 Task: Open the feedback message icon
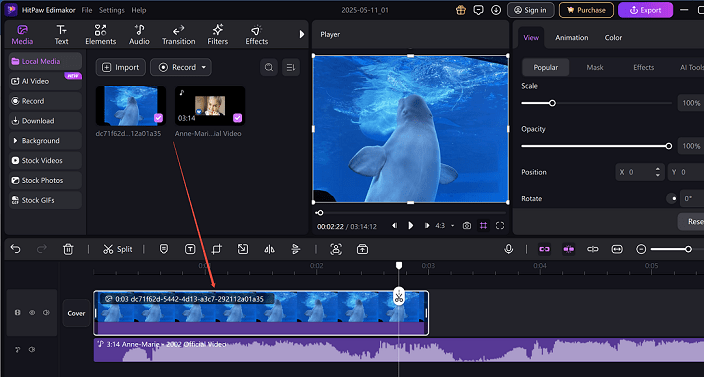coord(479,10)
